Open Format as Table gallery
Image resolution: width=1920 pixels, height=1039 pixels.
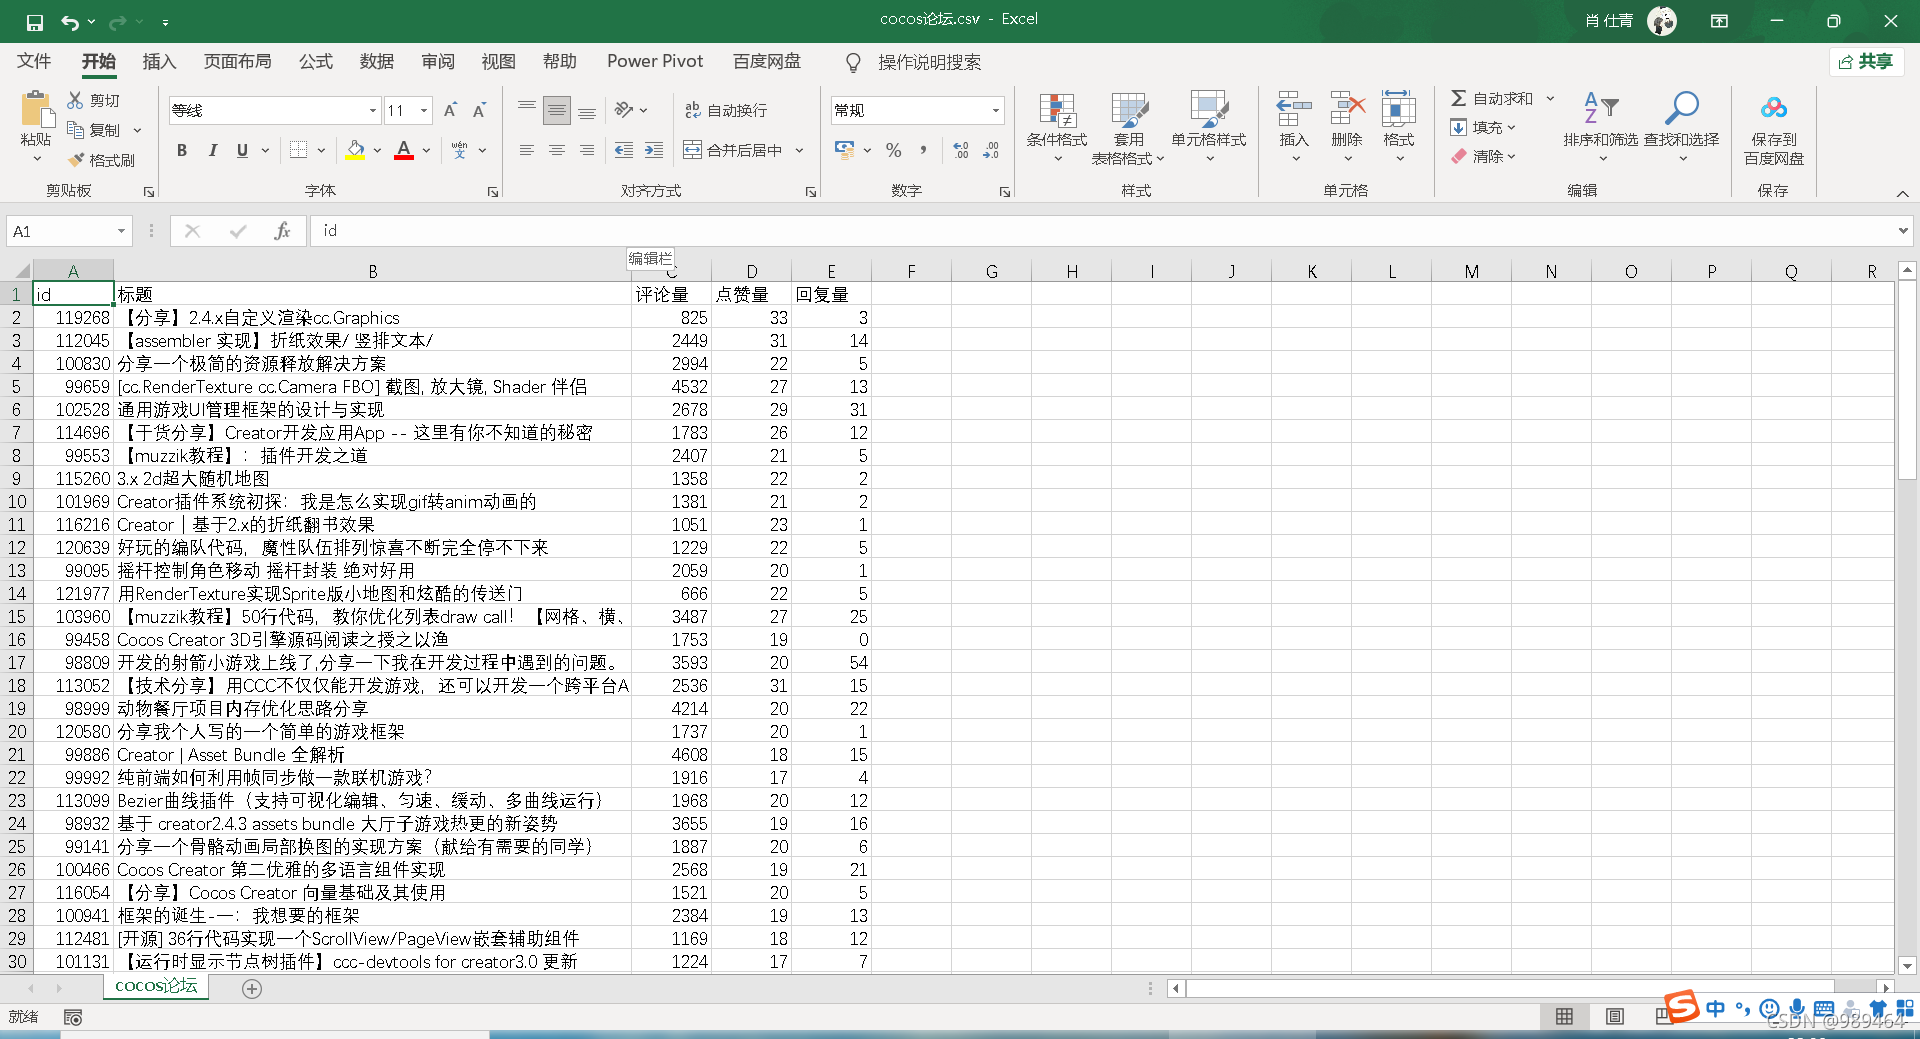[1129, 128]
